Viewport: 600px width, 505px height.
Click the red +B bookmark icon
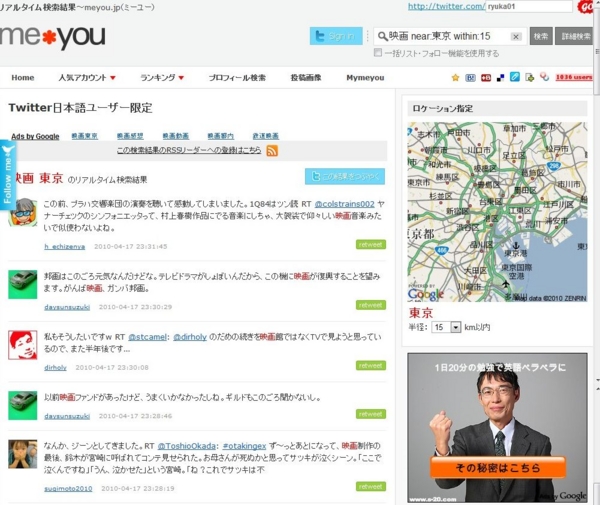[486, 78]
